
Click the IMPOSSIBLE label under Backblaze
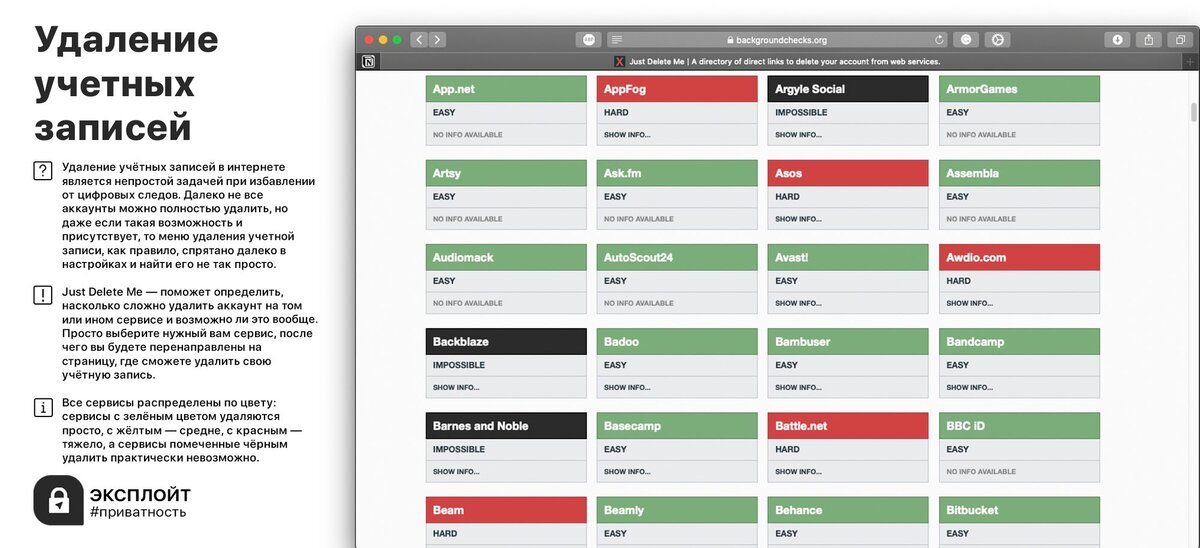459,365
